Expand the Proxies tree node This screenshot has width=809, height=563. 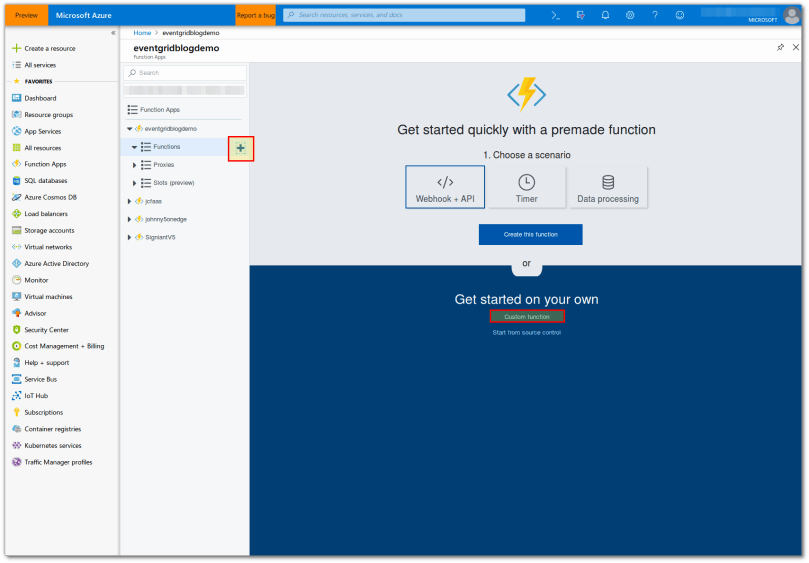135,165
